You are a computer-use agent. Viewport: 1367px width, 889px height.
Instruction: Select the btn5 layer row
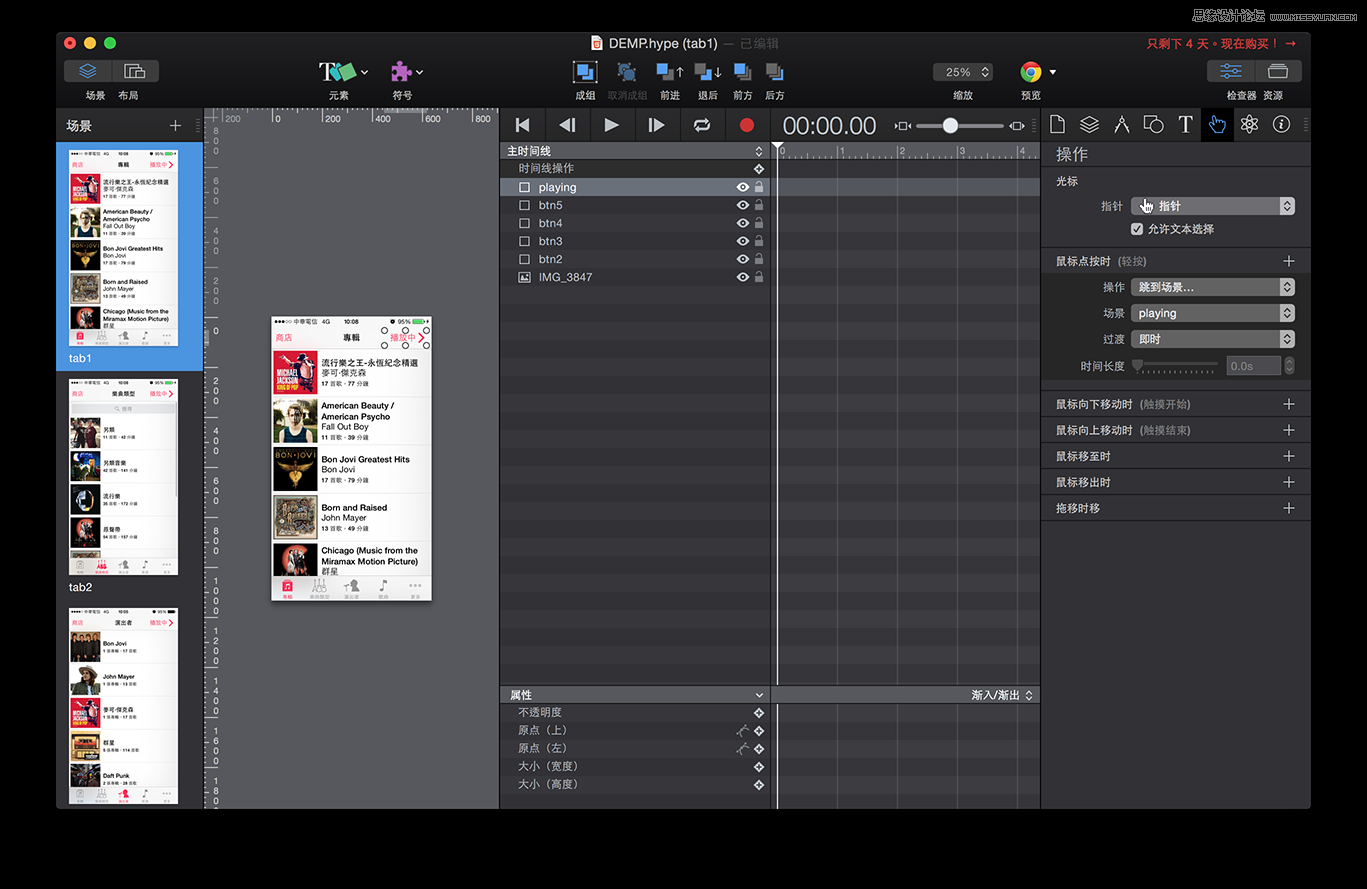pos(635,205)
